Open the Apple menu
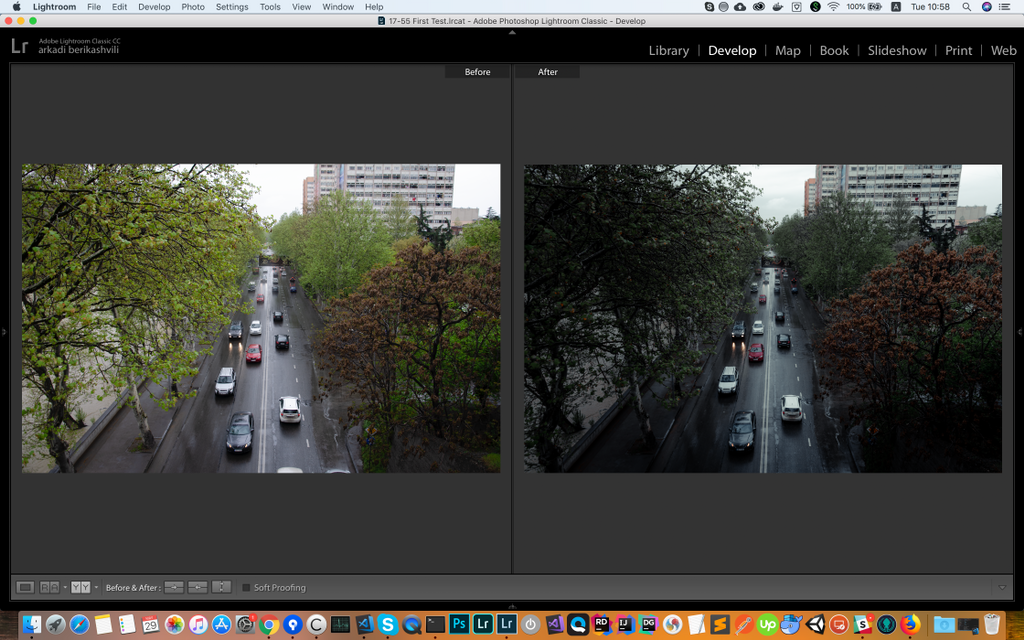 pyautogui.click(x=16, y=7)
